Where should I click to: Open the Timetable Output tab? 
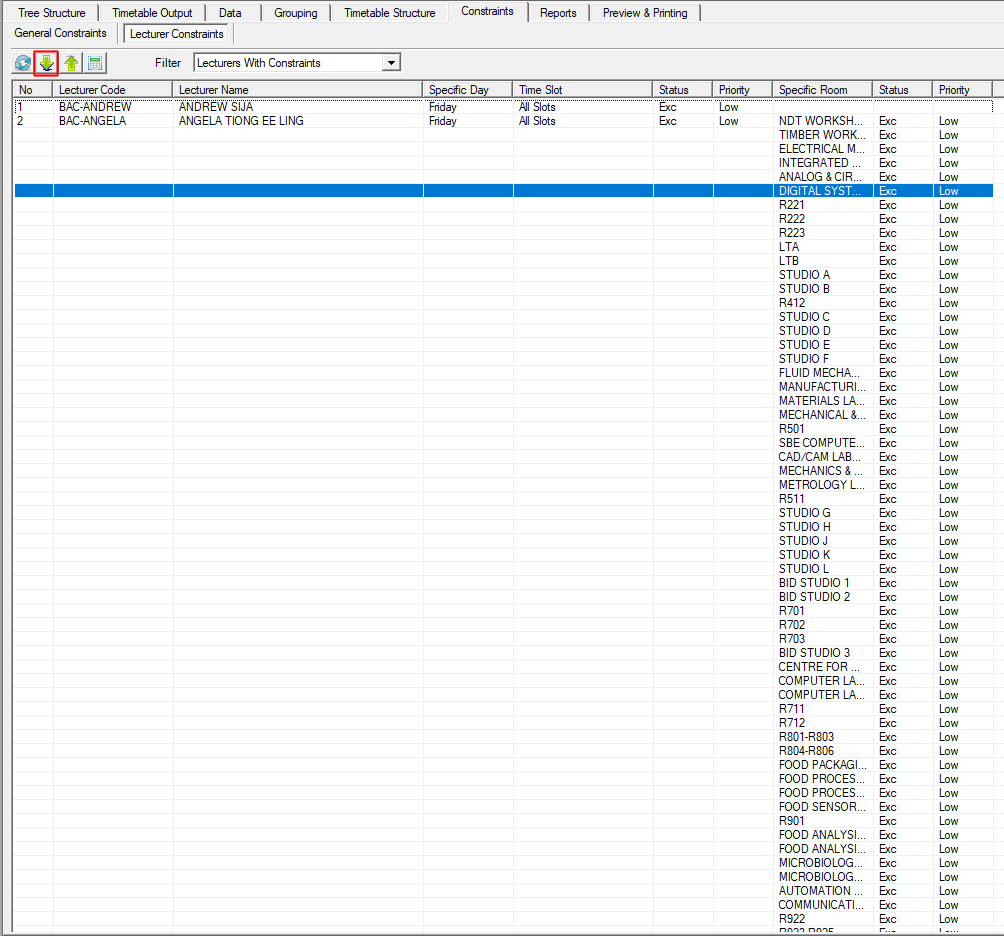[152, 13]
